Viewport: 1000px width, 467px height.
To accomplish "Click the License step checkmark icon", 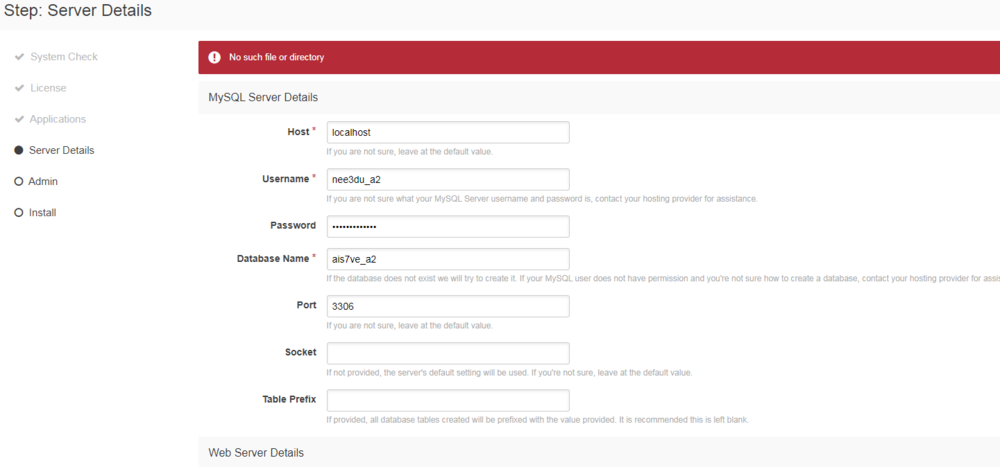I will (x=19, y=88).
